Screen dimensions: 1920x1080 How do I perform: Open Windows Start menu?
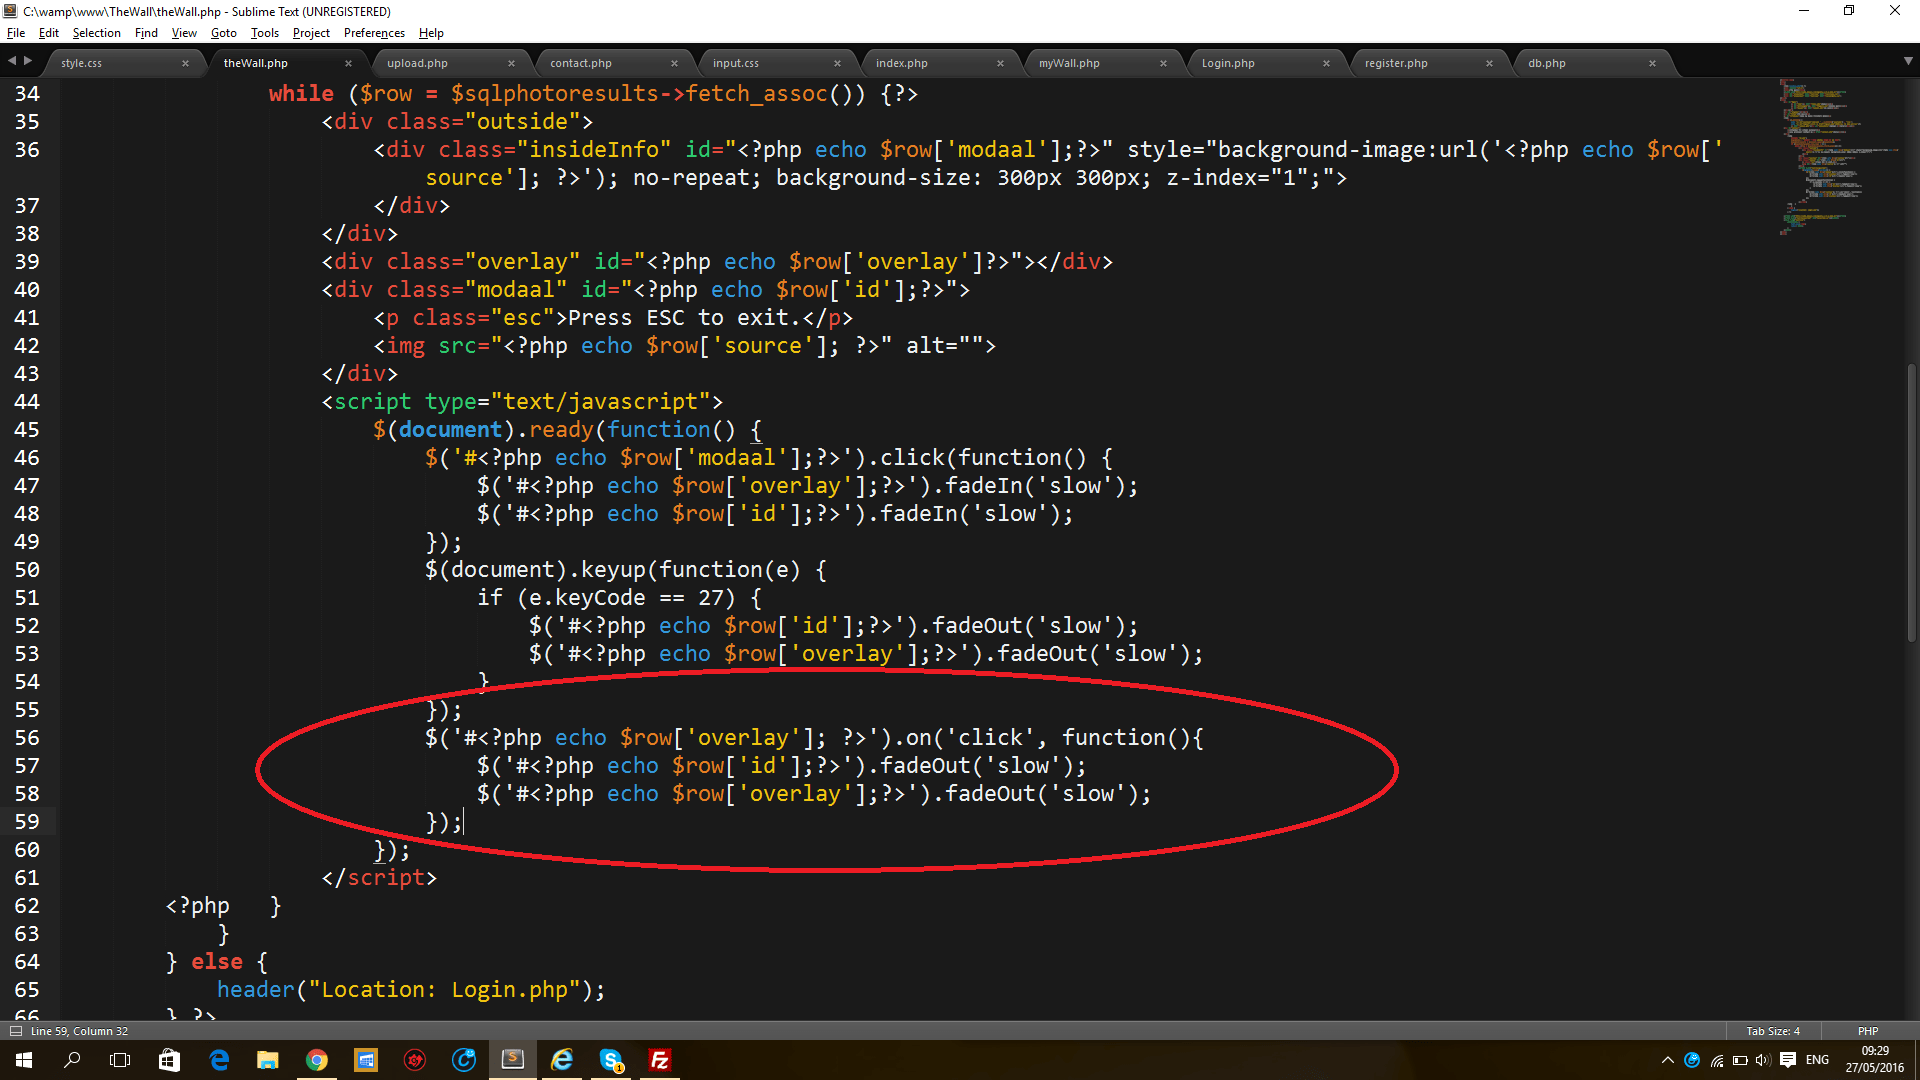click(x=24, y=1060)
